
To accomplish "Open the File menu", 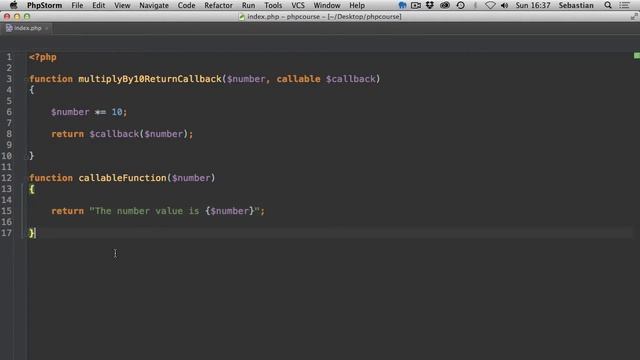I will [77, 5].
